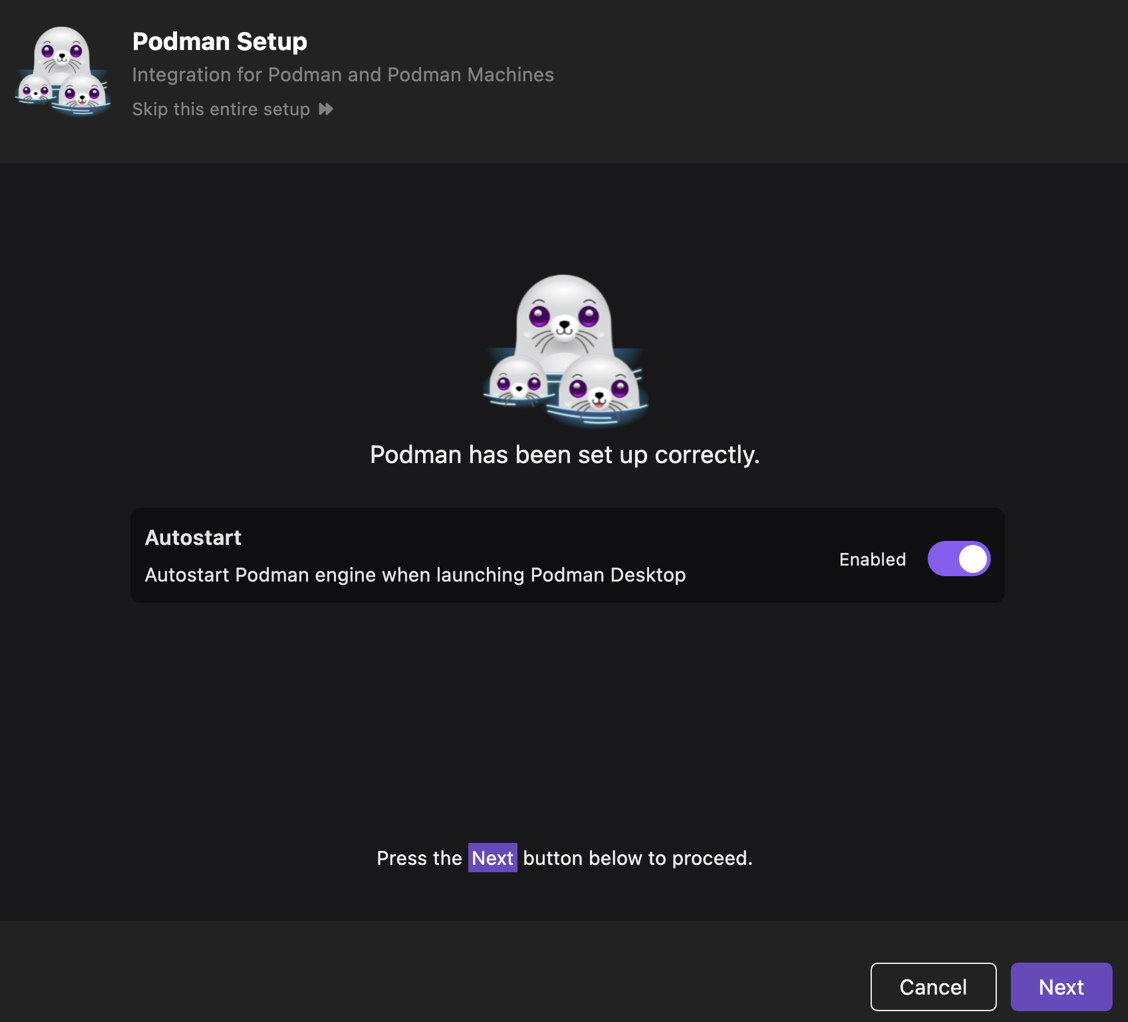This screenshot has width=1128, height=1022.
Task: Click the Enabled label beside the toggle
Action: (x=872, y=559)
